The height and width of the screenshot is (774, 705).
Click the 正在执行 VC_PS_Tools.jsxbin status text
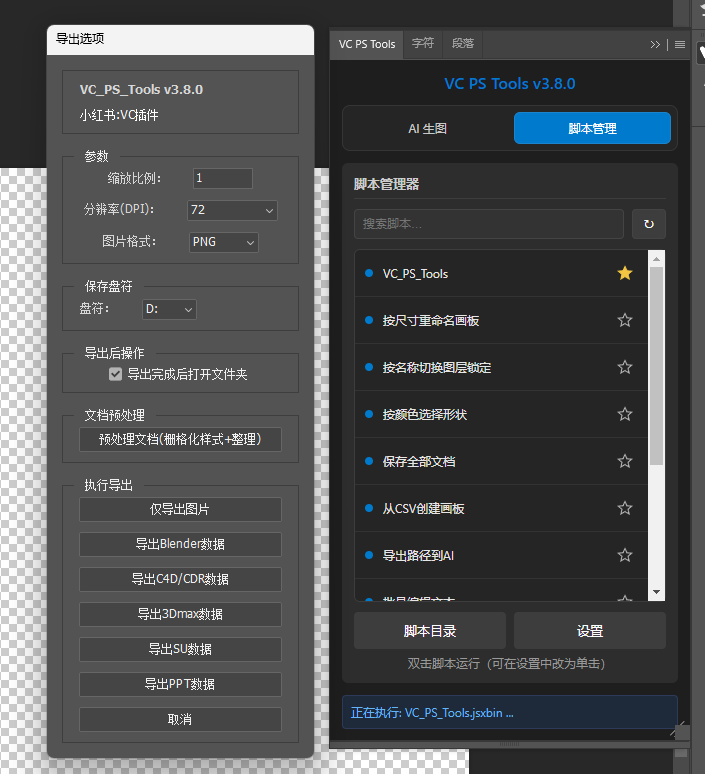tap(432, 713)
